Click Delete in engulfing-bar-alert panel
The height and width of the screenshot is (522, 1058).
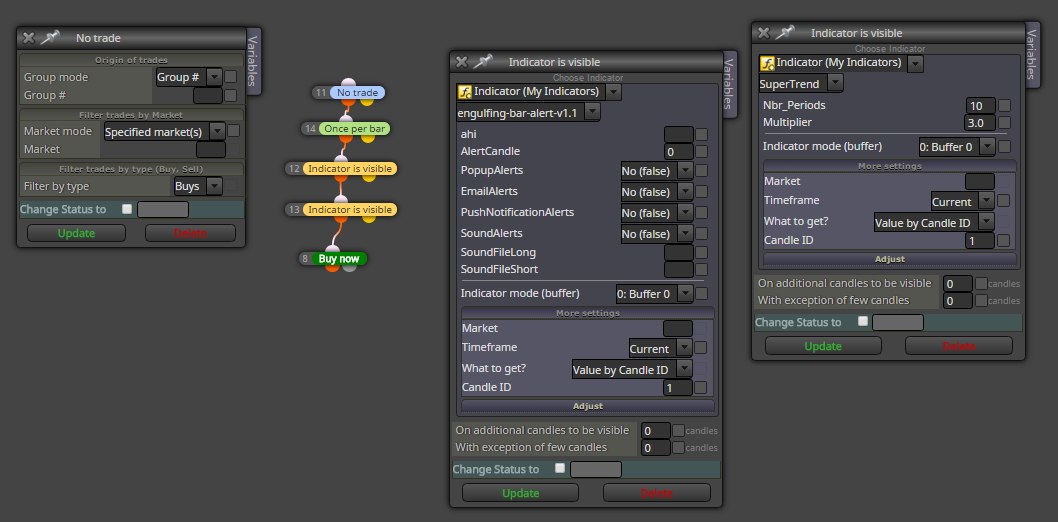(x=657, y=492)
